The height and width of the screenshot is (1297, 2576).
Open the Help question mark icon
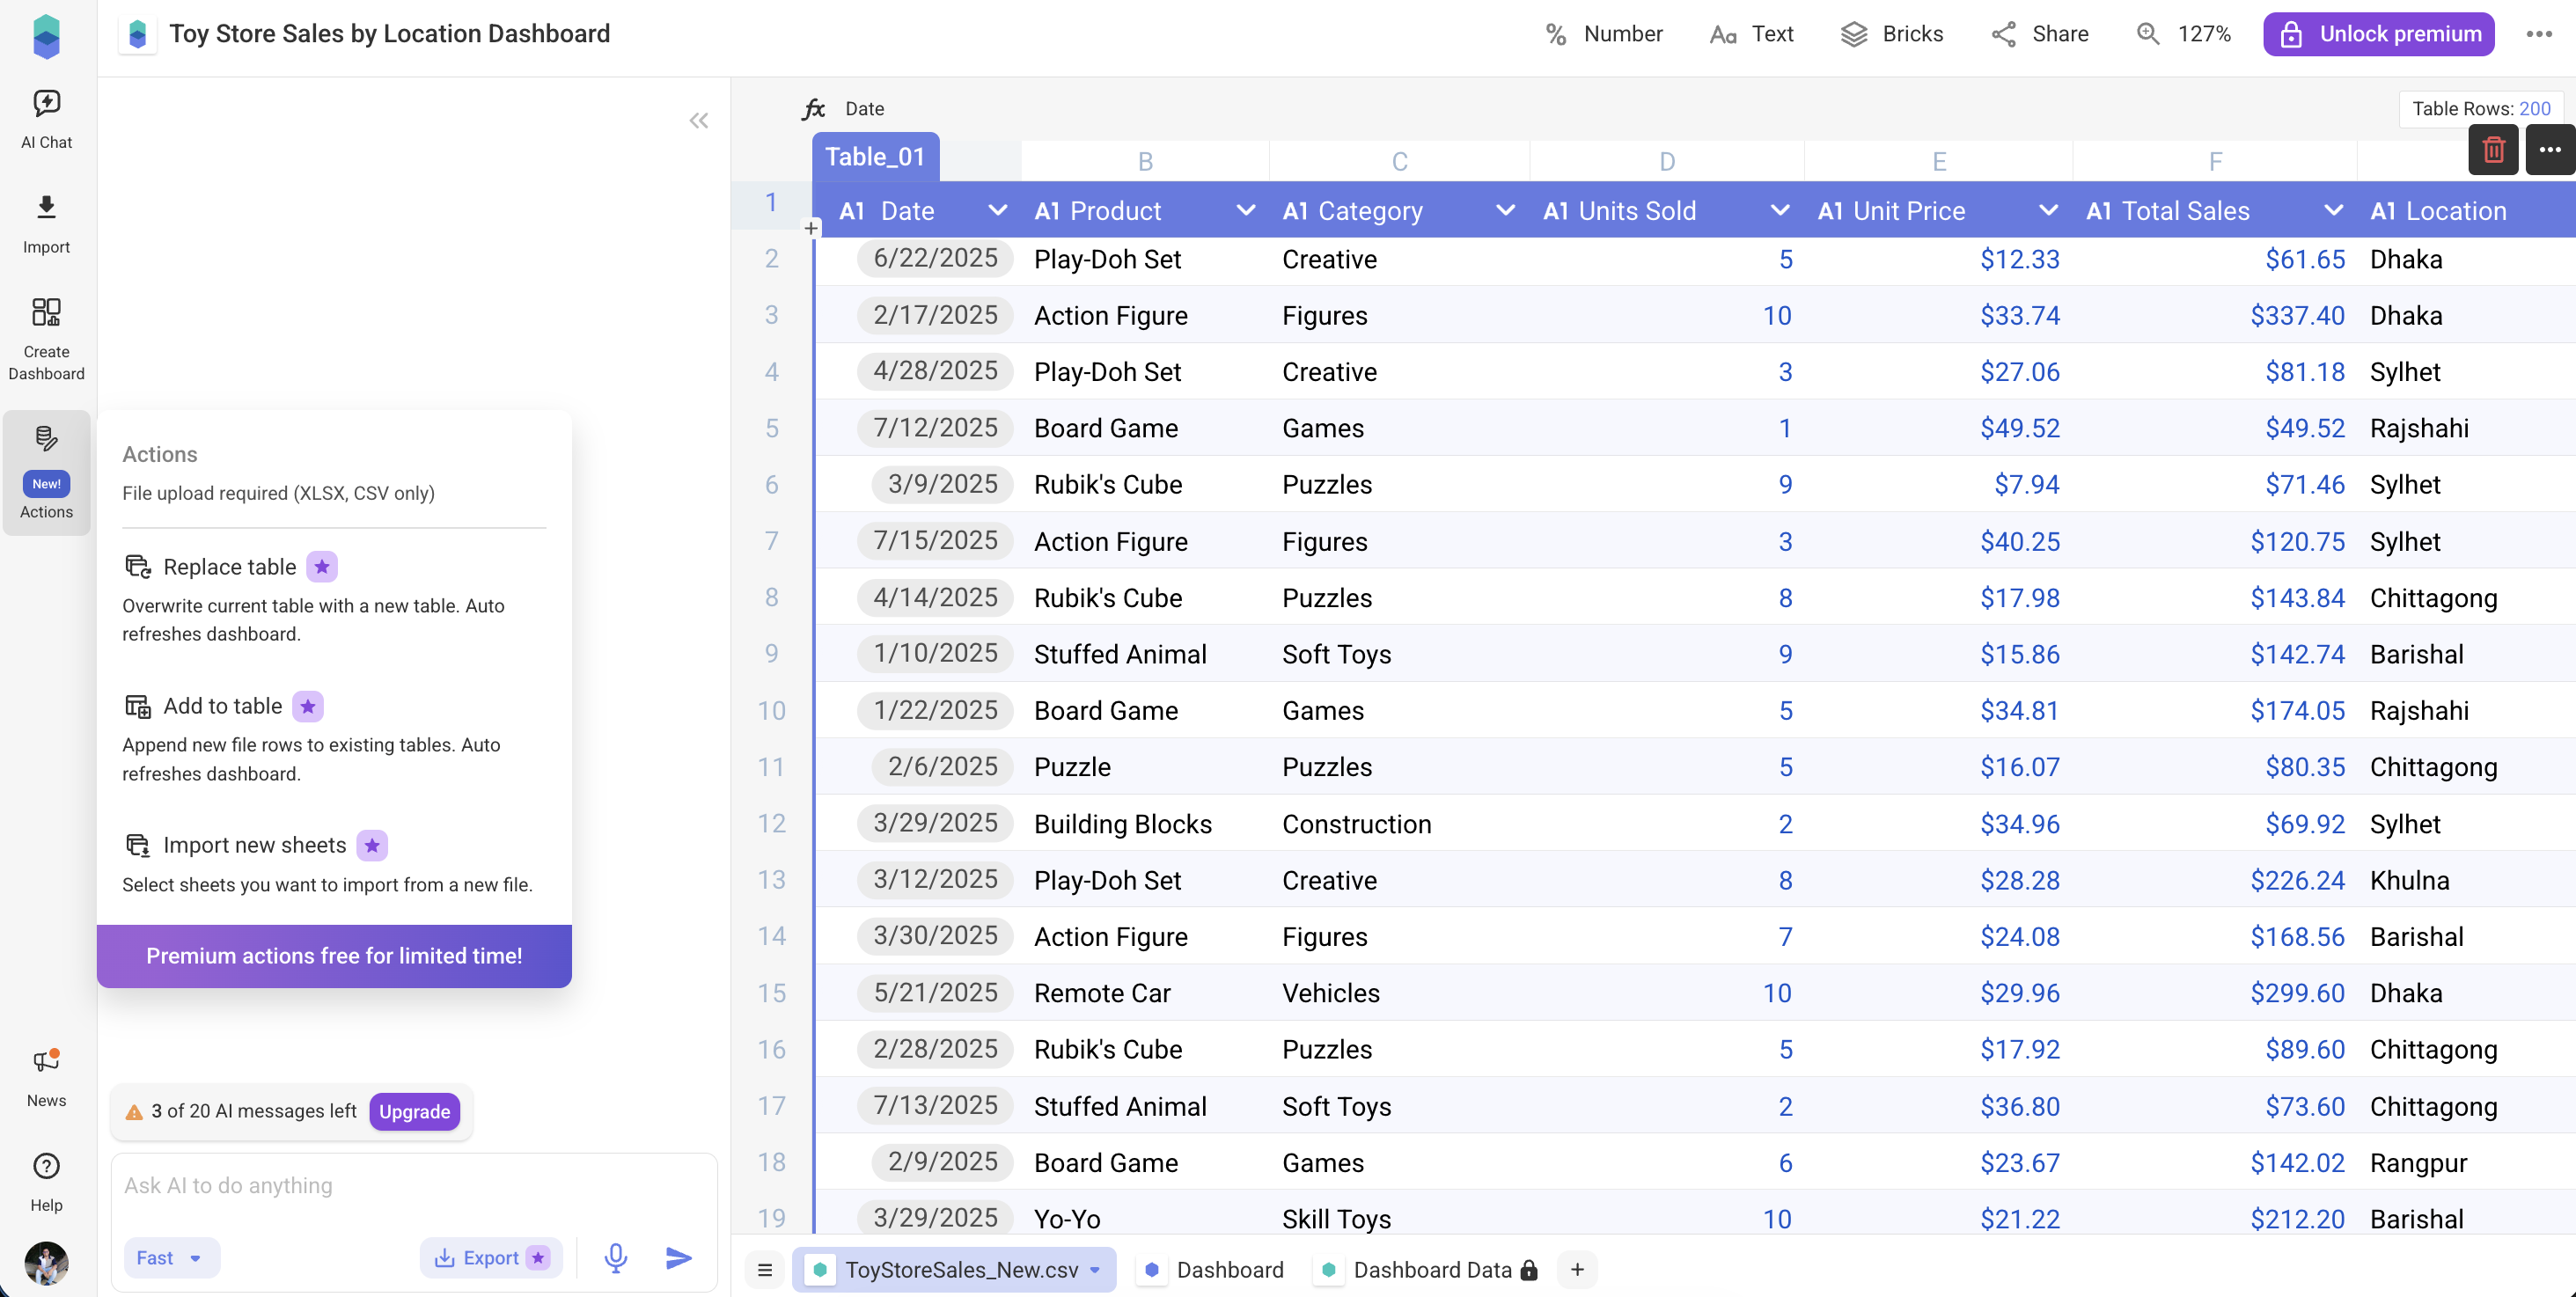pos(46,1166)
